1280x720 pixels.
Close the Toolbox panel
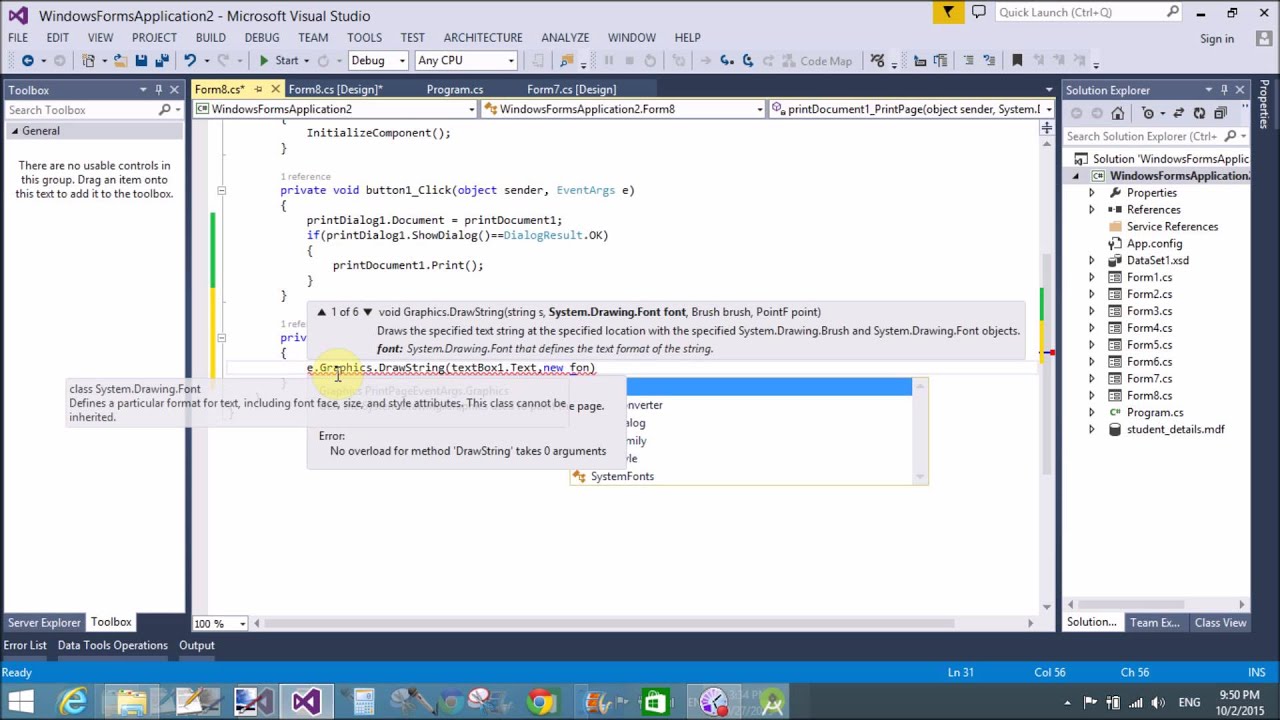tap(174, 90)
